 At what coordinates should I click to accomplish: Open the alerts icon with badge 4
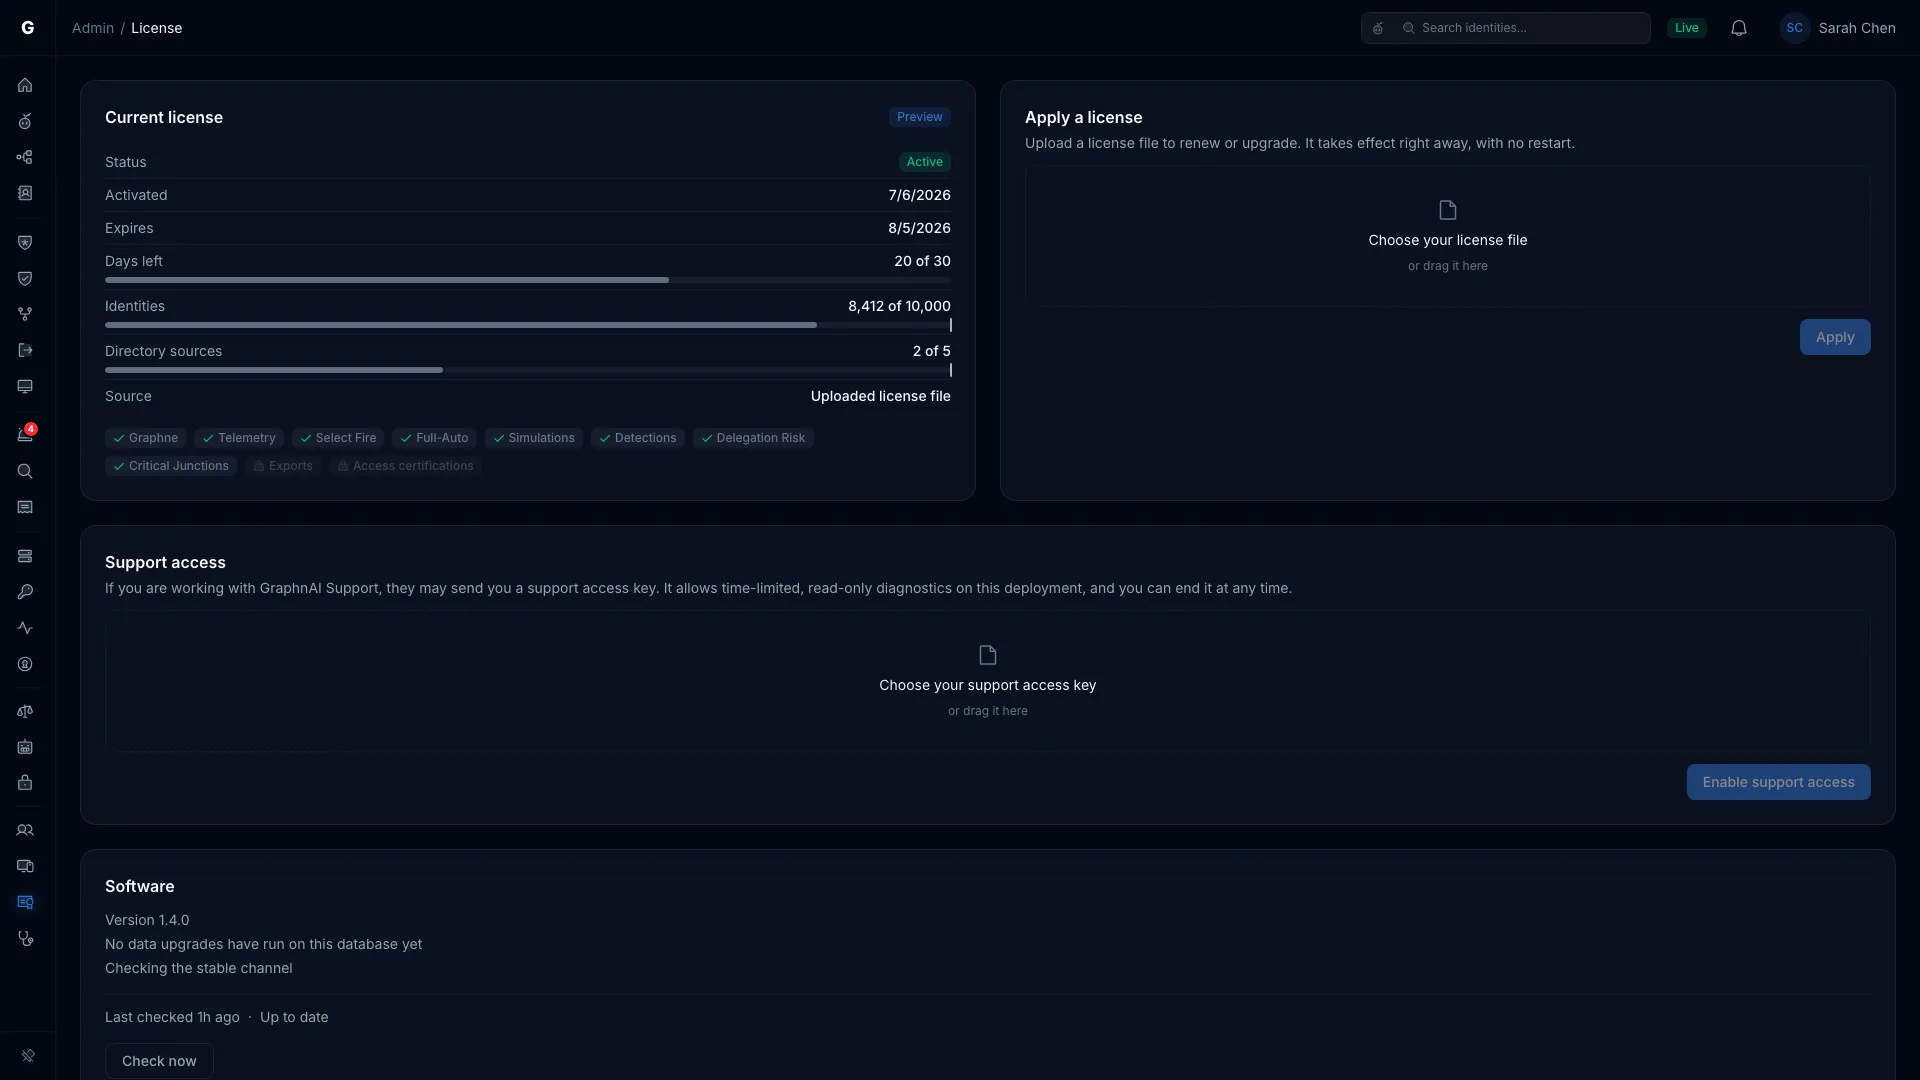25,435
